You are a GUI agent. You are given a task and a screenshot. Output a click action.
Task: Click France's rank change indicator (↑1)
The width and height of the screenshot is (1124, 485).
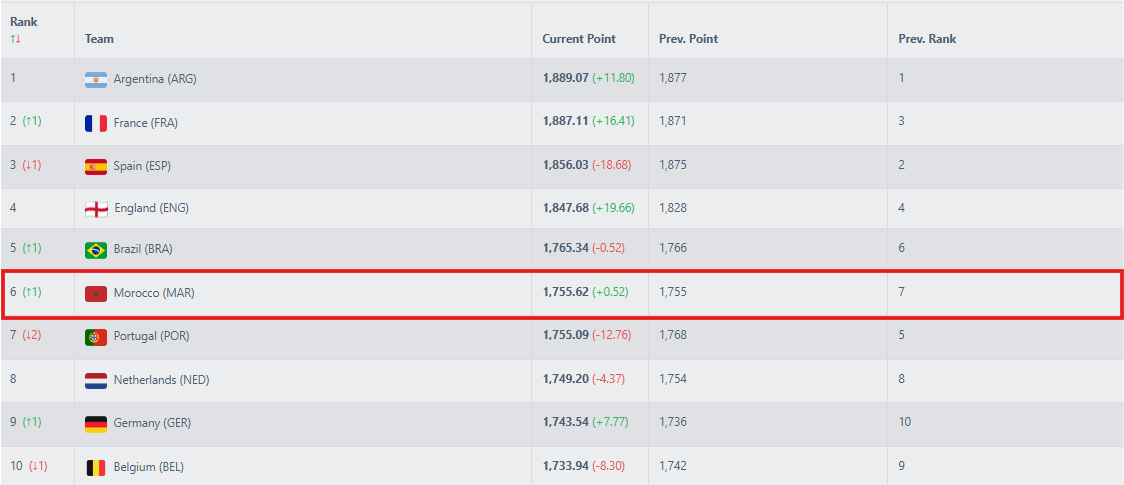tap(32, 121)
